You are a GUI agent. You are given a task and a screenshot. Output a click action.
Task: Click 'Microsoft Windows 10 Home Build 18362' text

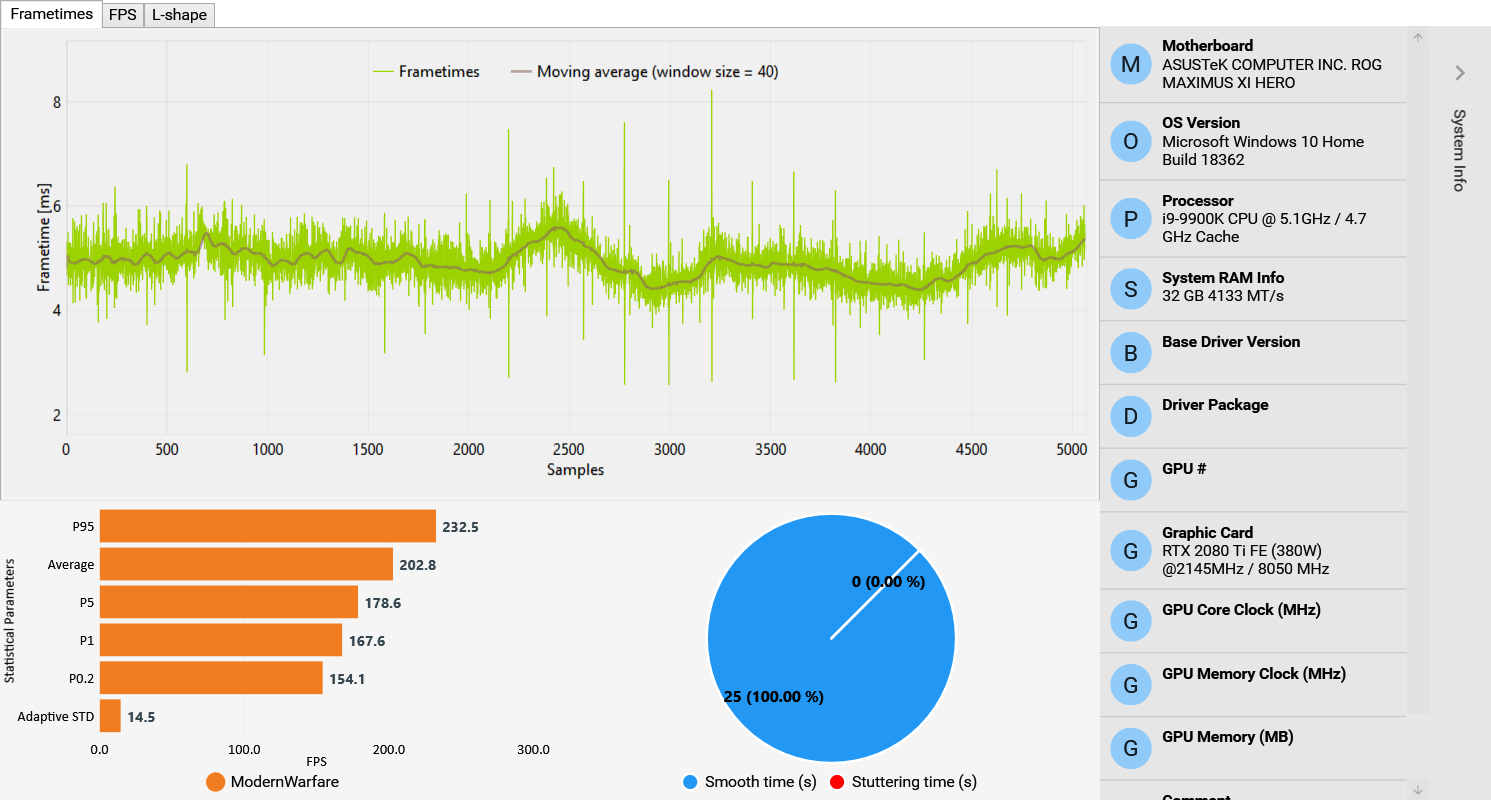pyautogui.click(x=1263, y=151)
